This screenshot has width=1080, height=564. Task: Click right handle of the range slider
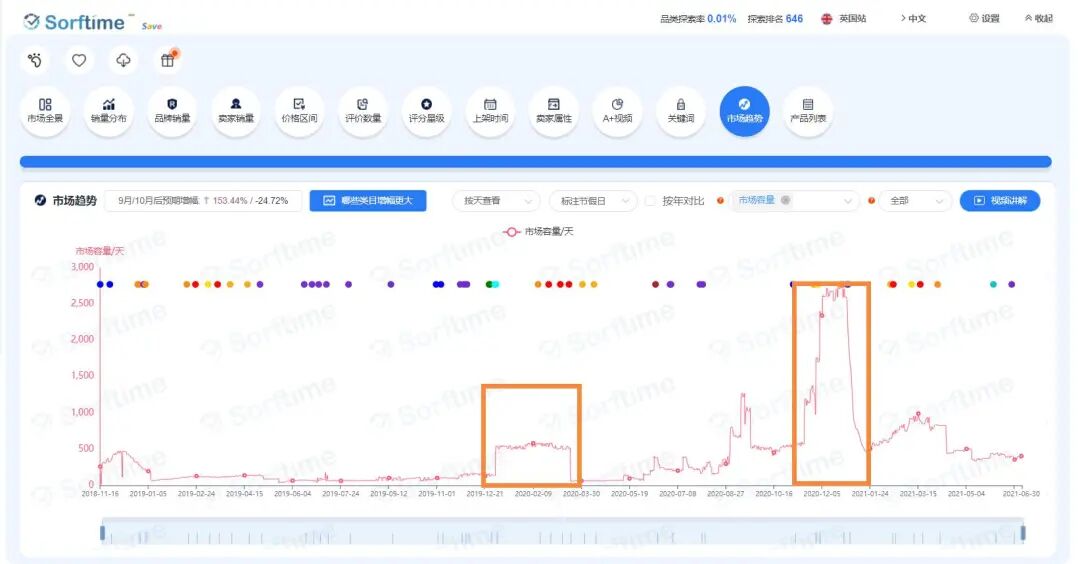[1023, 532]
